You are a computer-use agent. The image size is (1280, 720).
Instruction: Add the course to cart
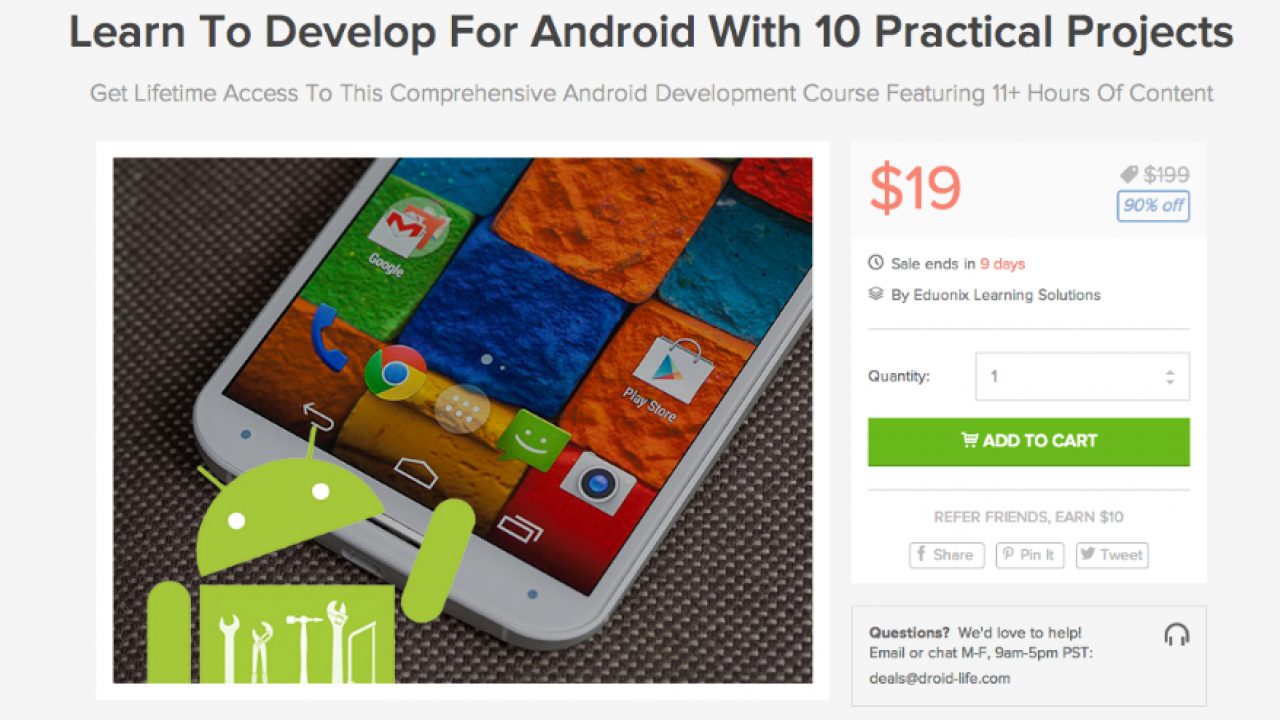tap(1029, 441)
